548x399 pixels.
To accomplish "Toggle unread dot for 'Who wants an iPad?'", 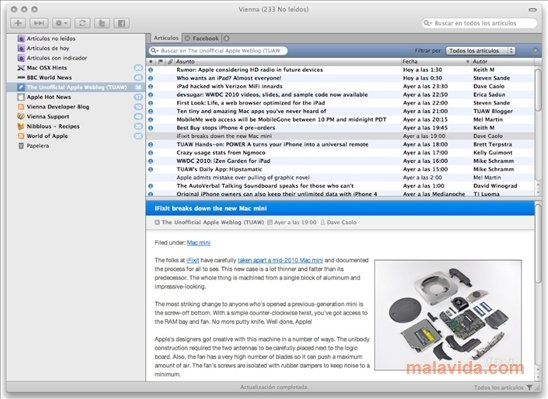I will (x=151, y=78).
